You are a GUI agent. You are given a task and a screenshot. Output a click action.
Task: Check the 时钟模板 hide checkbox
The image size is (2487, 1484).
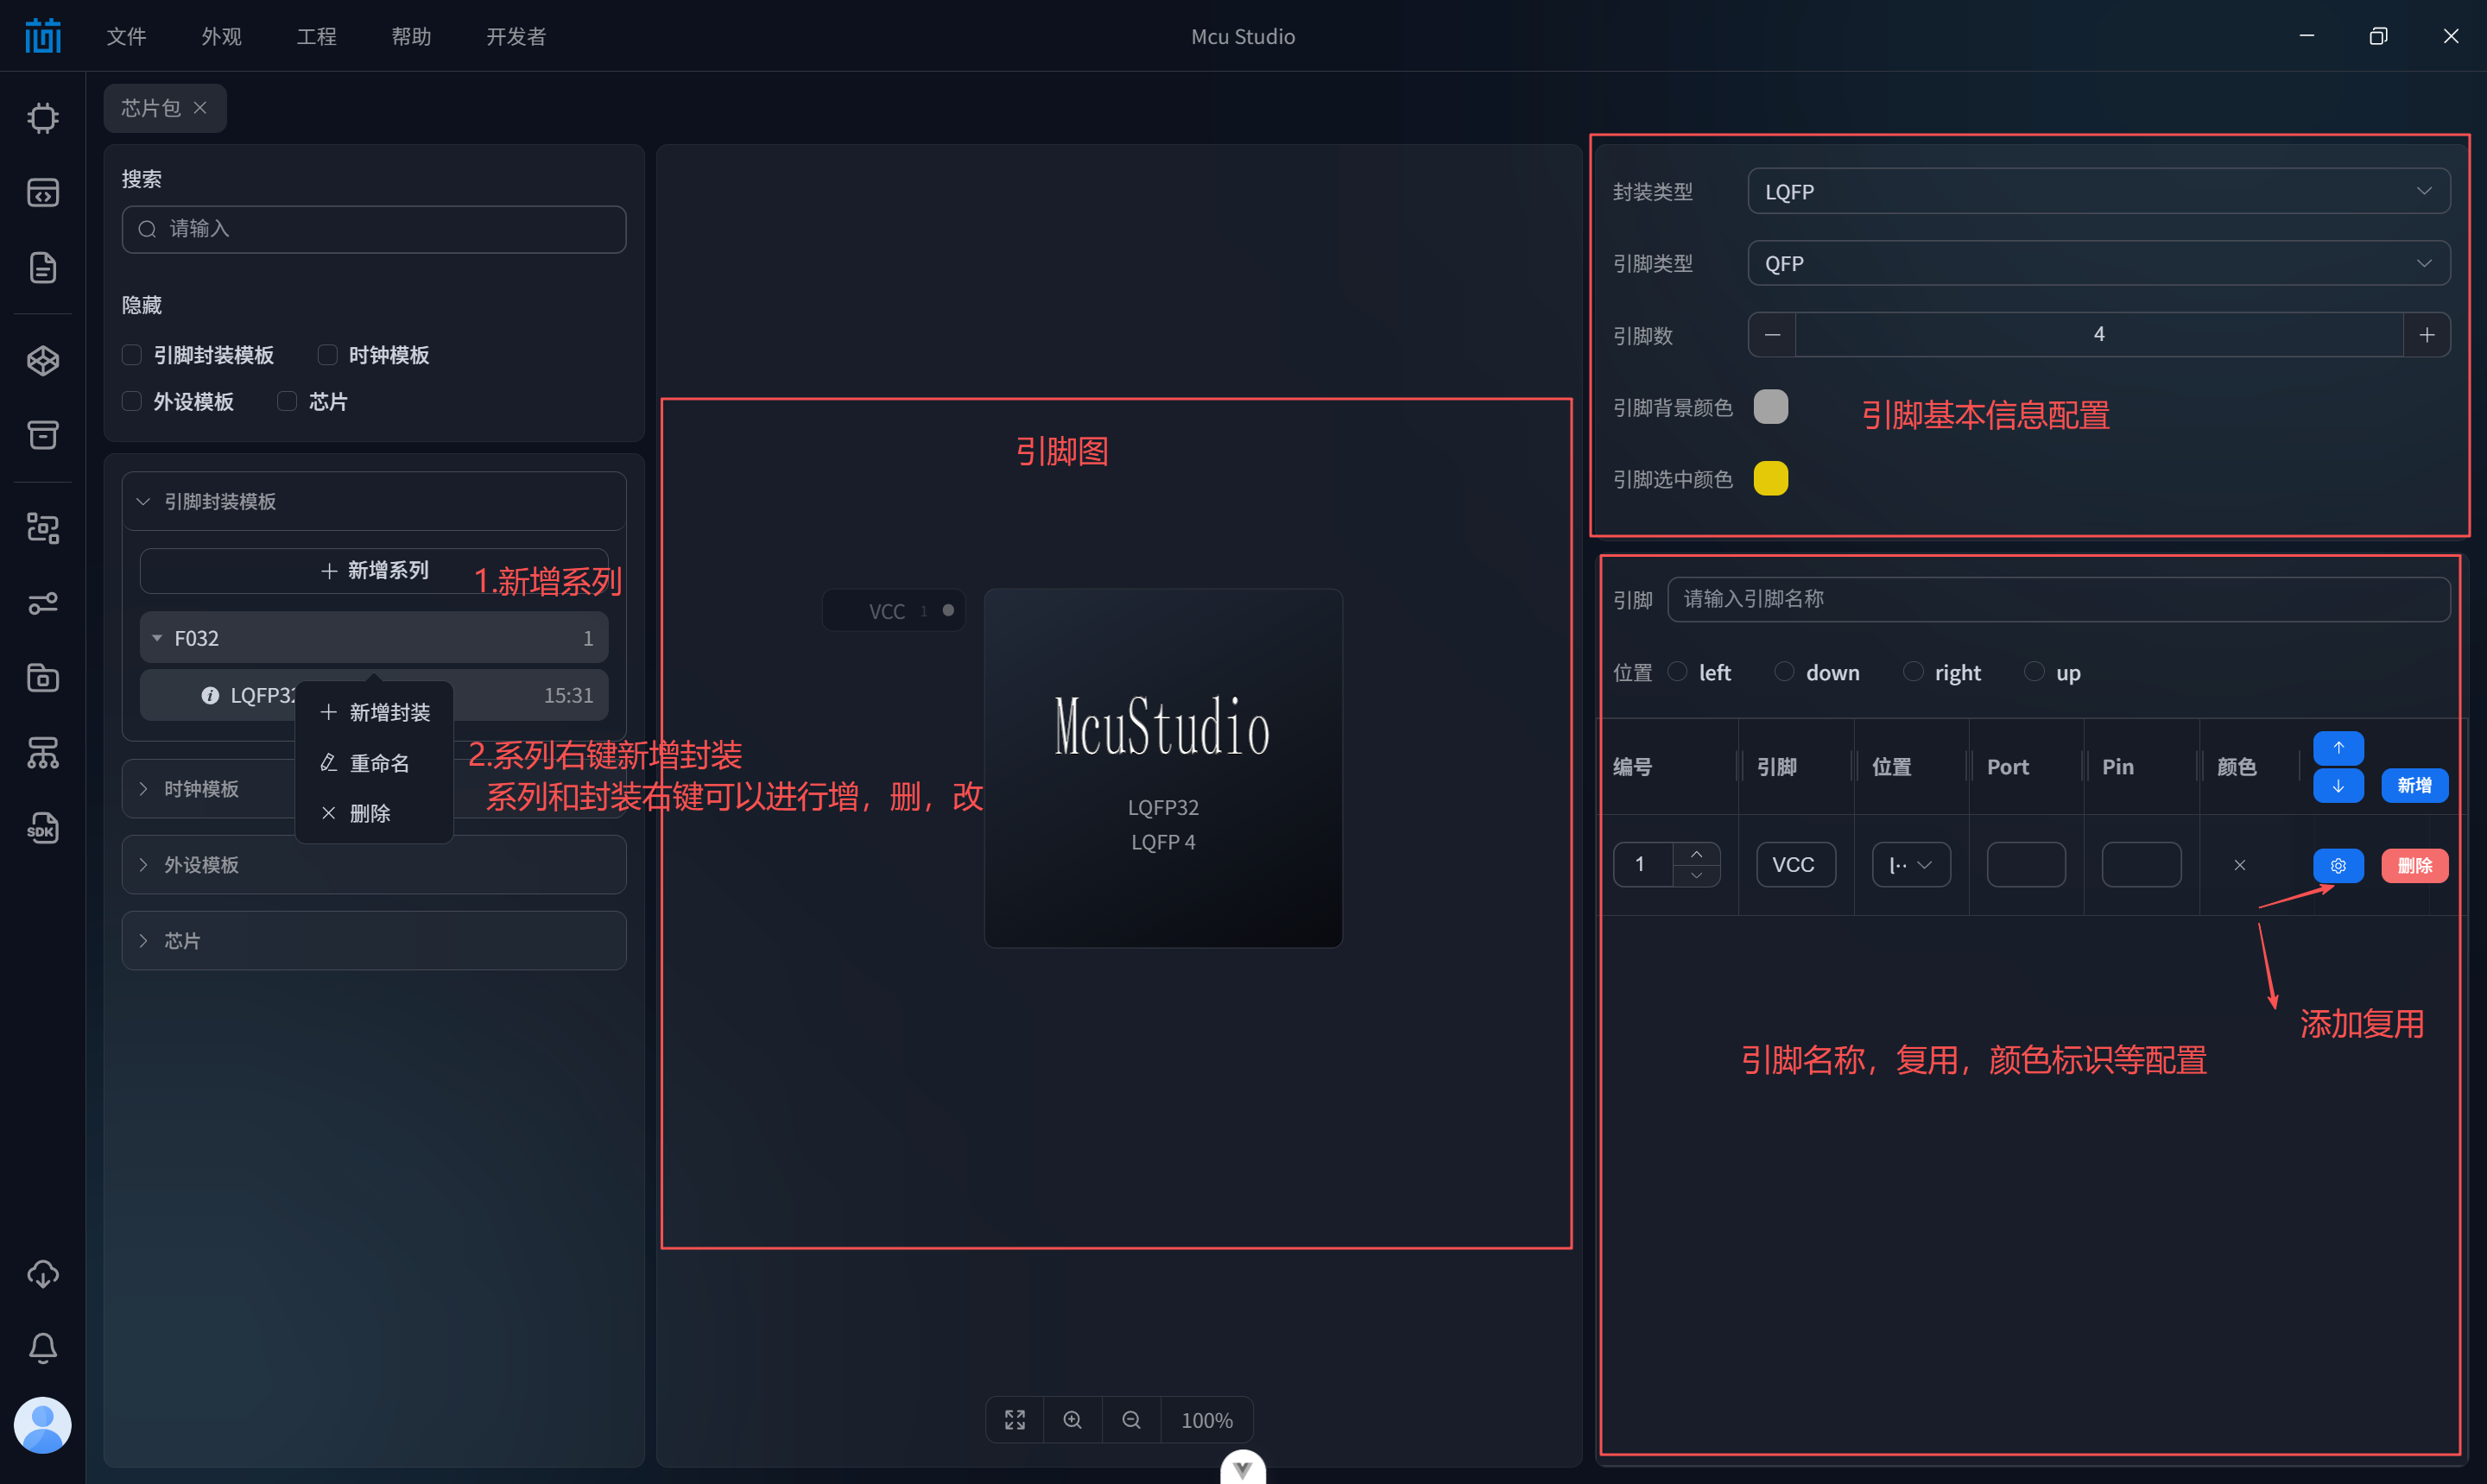coord(327,355)
